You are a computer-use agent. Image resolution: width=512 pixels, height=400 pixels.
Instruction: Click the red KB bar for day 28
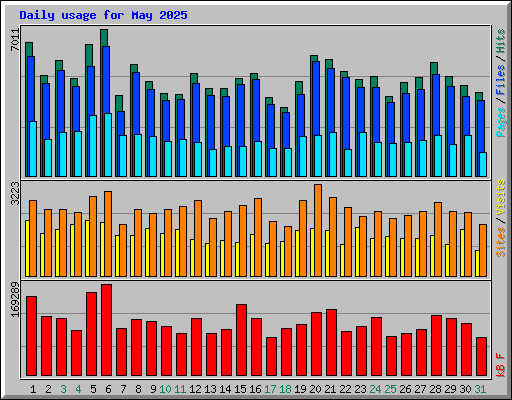[437, 346]
